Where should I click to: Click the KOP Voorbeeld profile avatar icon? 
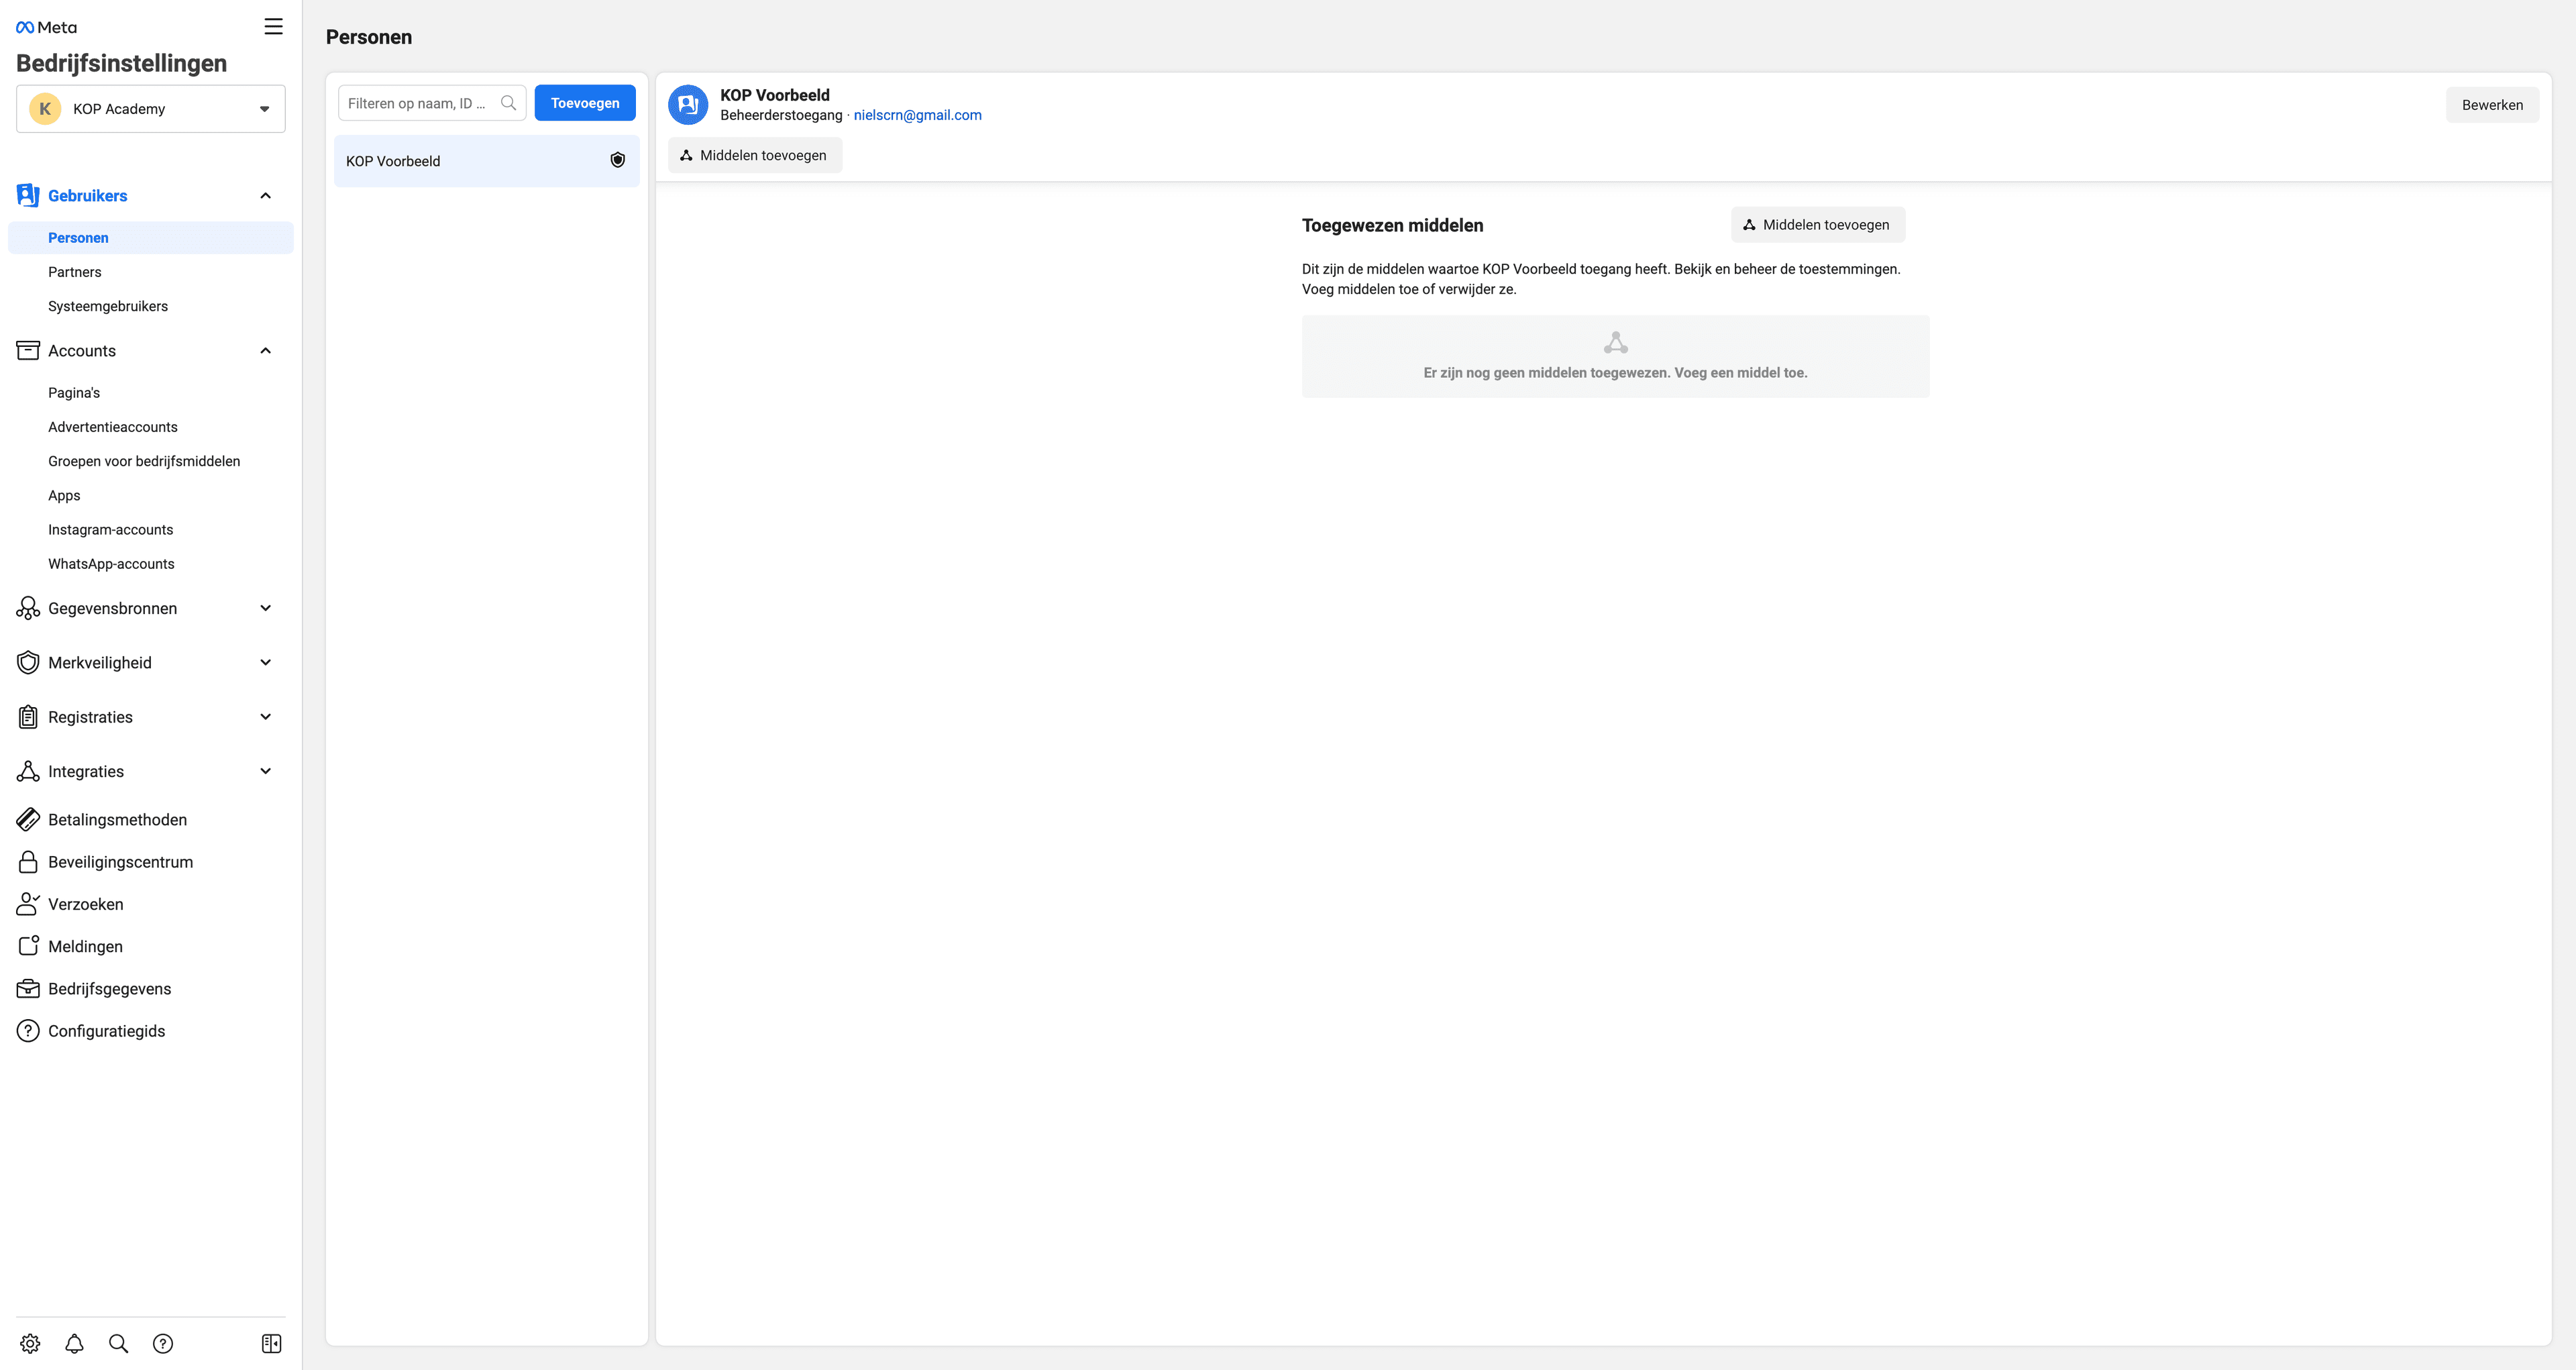pyautogui.click(x=688, y=105)
